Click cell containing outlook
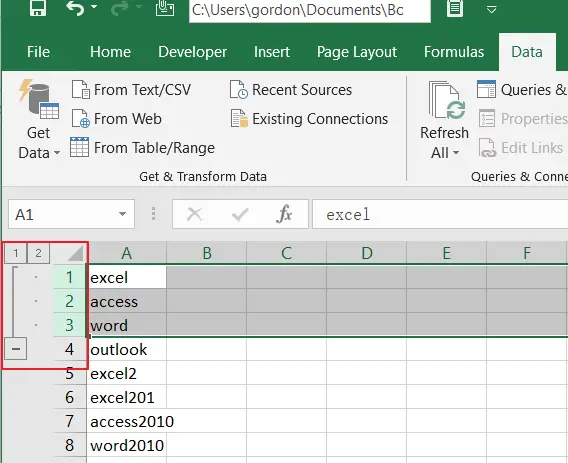This screenshot has width=568, height=463. coord(127,349)
